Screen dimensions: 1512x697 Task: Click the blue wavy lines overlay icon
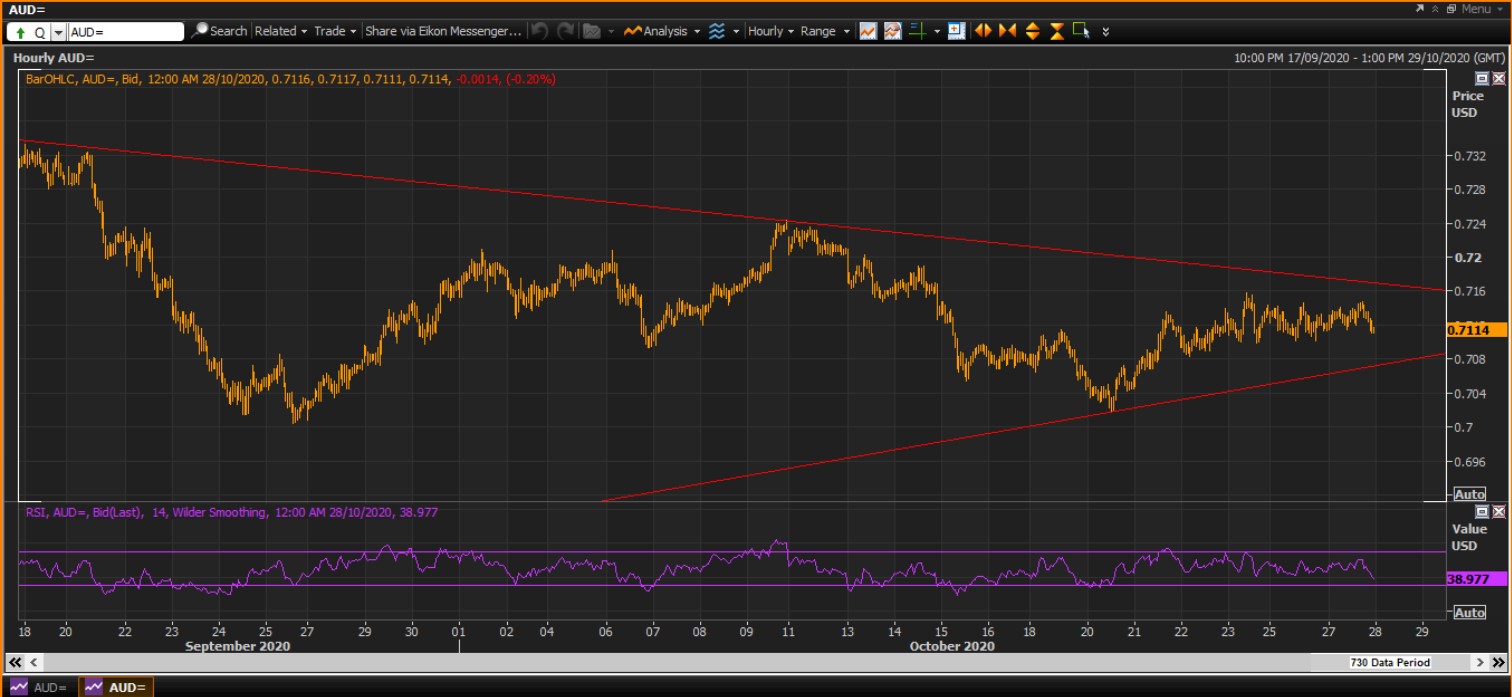[716, 31]
